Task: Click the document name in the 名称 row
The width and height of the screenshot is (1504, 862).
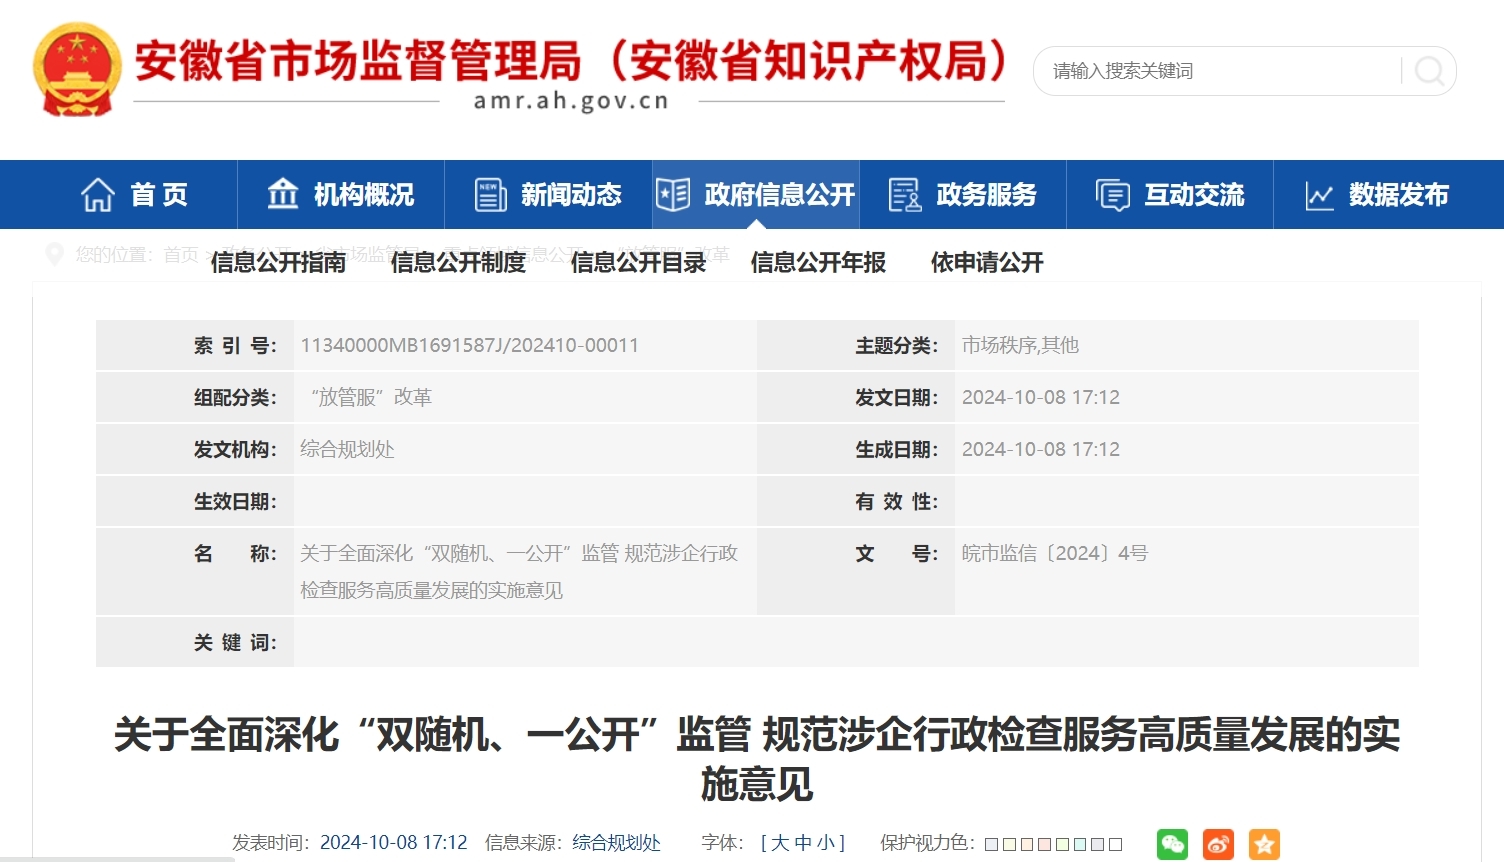Action: coord(519,572)
